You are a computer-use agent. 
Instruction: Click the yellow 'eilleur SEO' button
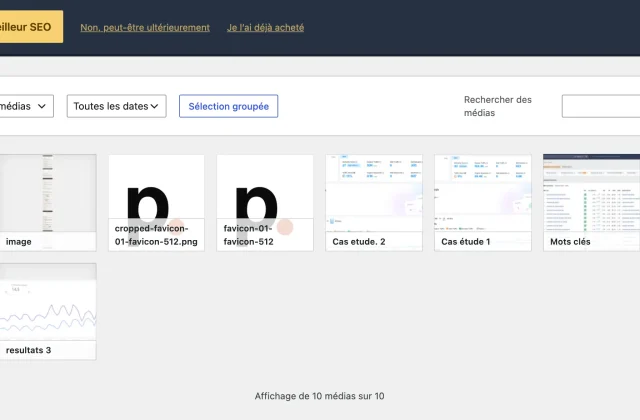tap(31, 27)
